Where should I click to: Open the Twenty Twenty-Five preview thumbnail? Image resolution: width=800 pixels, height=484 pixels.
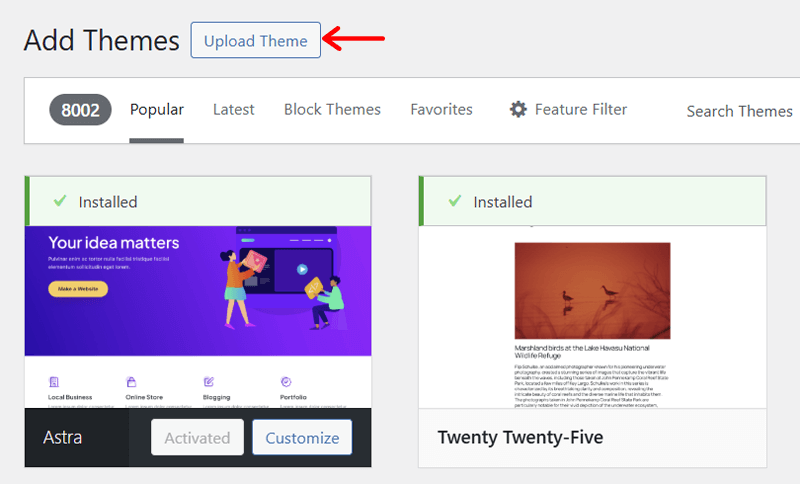592,317
